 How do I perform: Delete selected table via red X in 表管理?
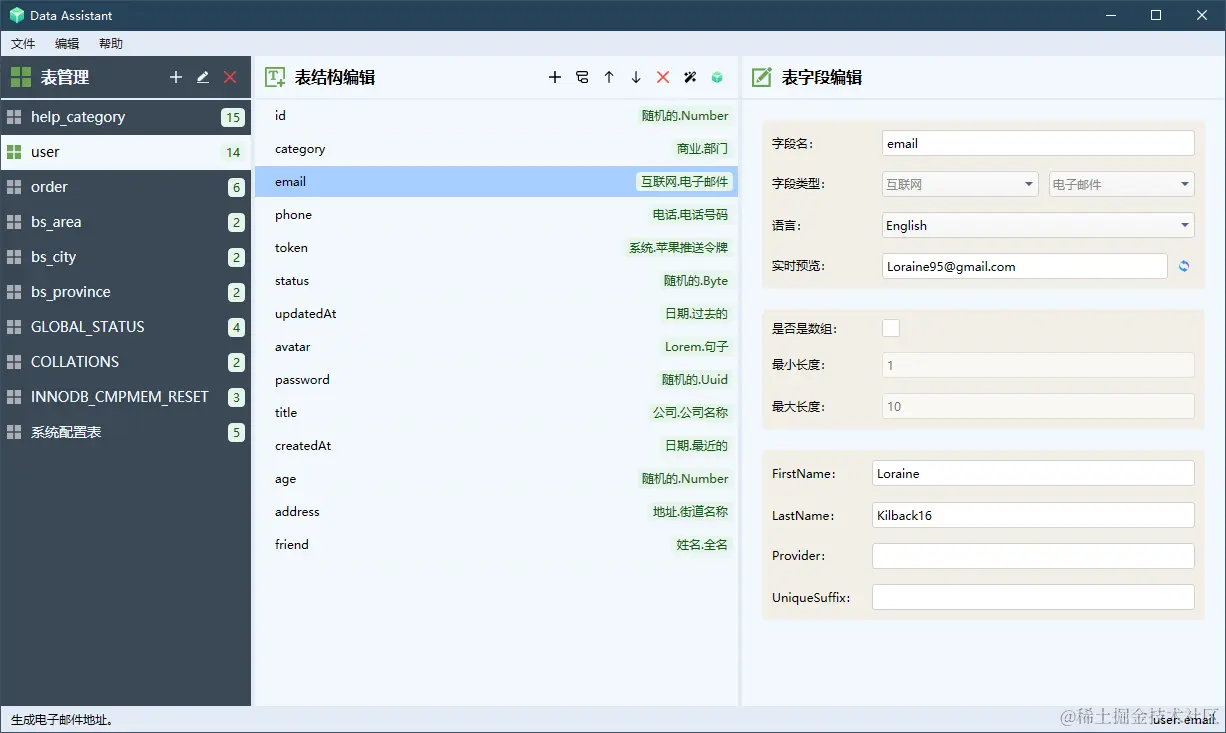(x=230, y=77)
